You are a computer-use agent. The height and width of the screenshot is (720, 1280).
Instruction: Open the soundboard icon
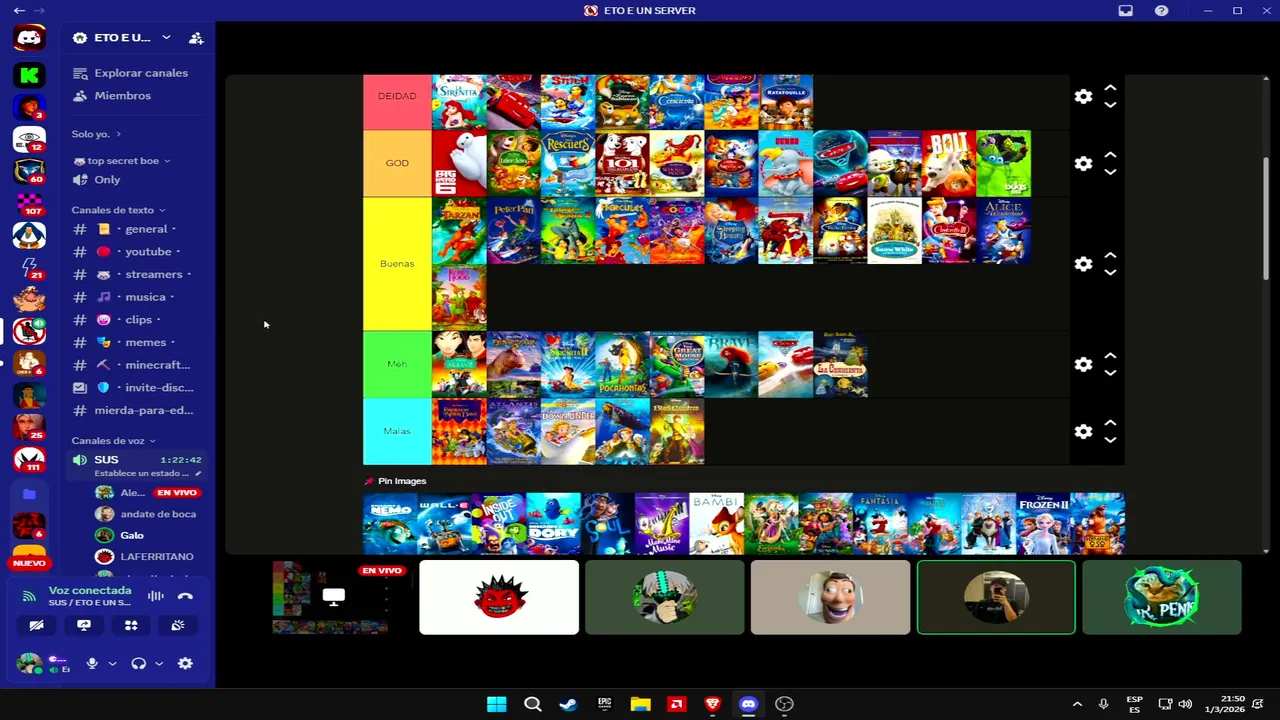[x=177, y=625]
